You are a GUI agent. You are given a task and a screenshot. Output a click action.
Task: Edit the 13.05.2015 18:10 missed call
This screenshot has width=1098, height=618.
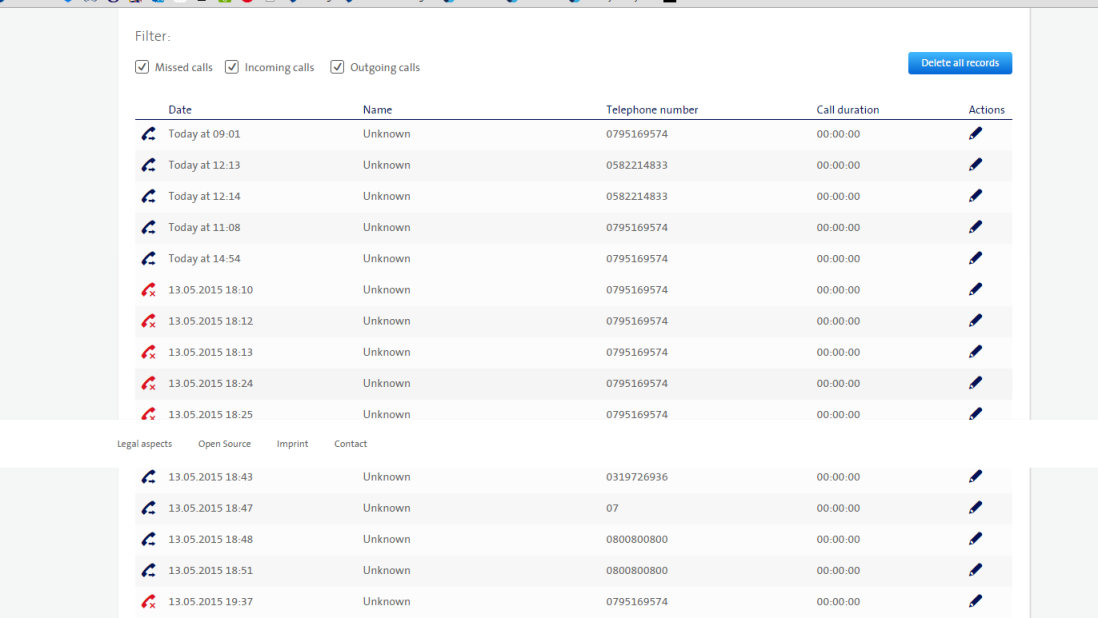tap(975, 290)
